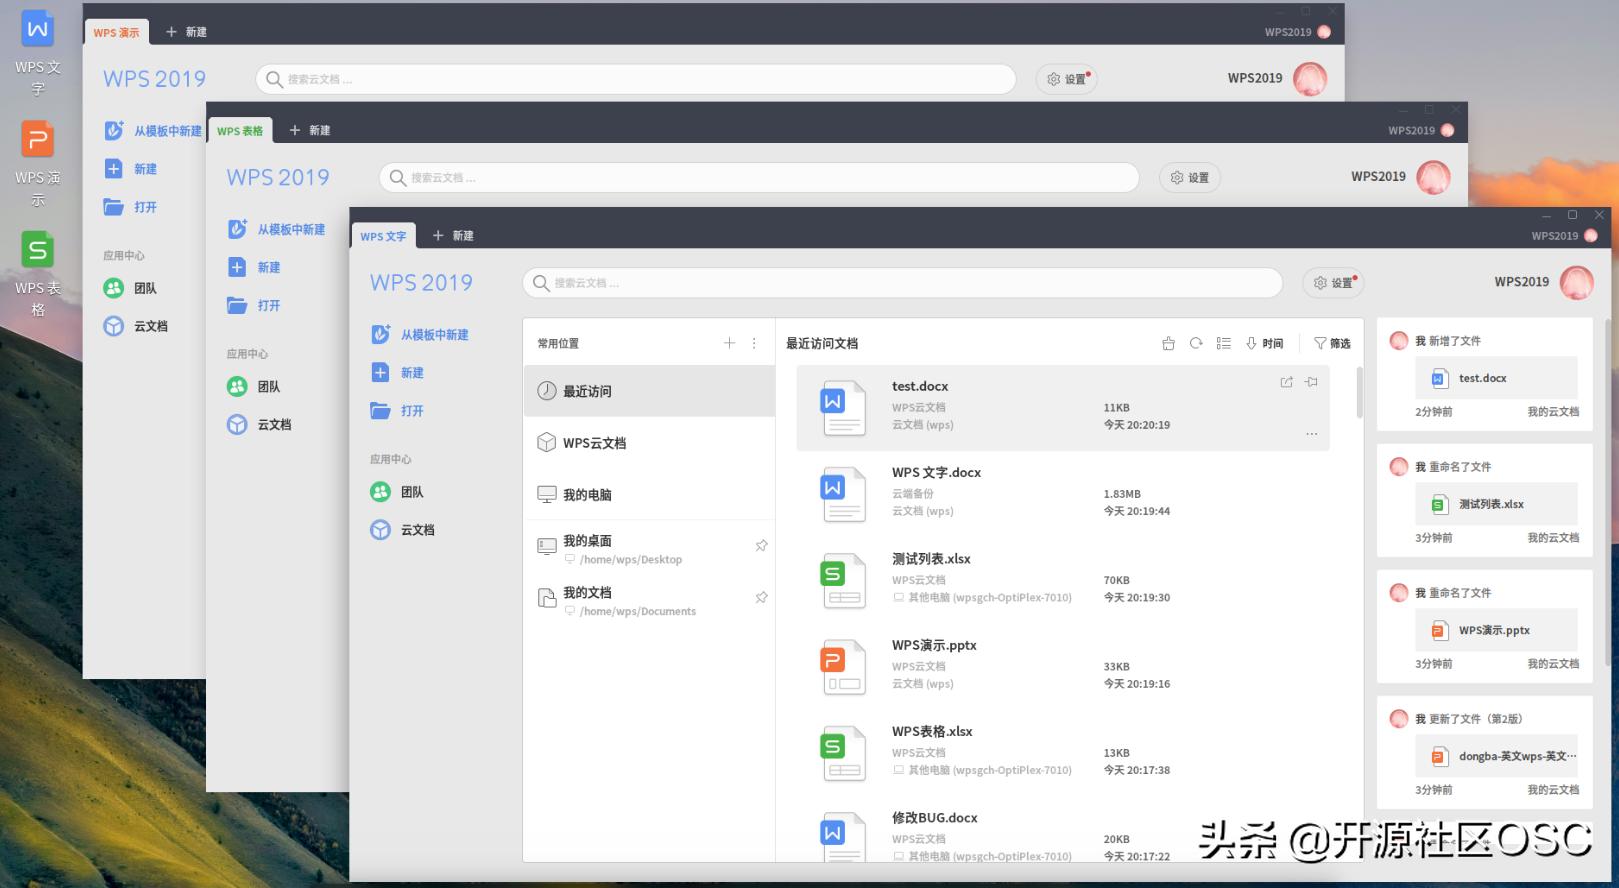The image size is (1619, 888).
Task: Unpin 我的文档 from common locations
Action: (761, 597)
